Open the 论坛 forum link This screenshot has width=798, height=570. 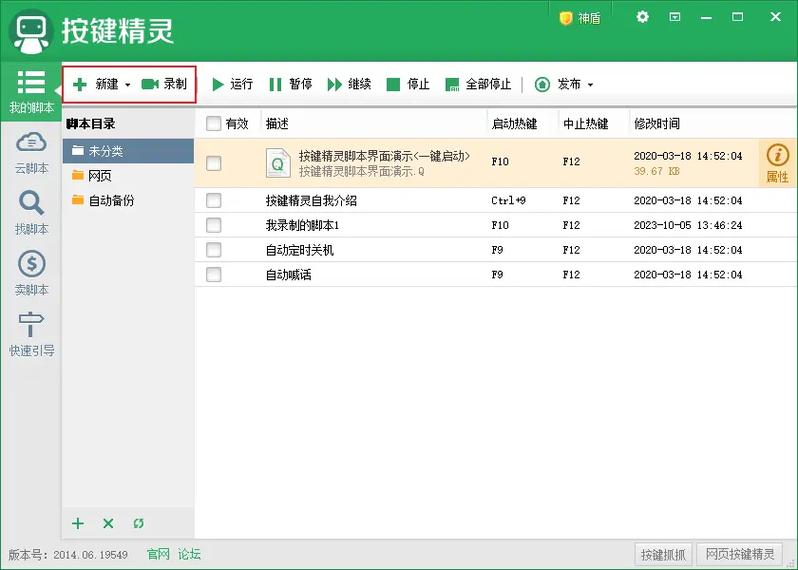tap(189, 554)
